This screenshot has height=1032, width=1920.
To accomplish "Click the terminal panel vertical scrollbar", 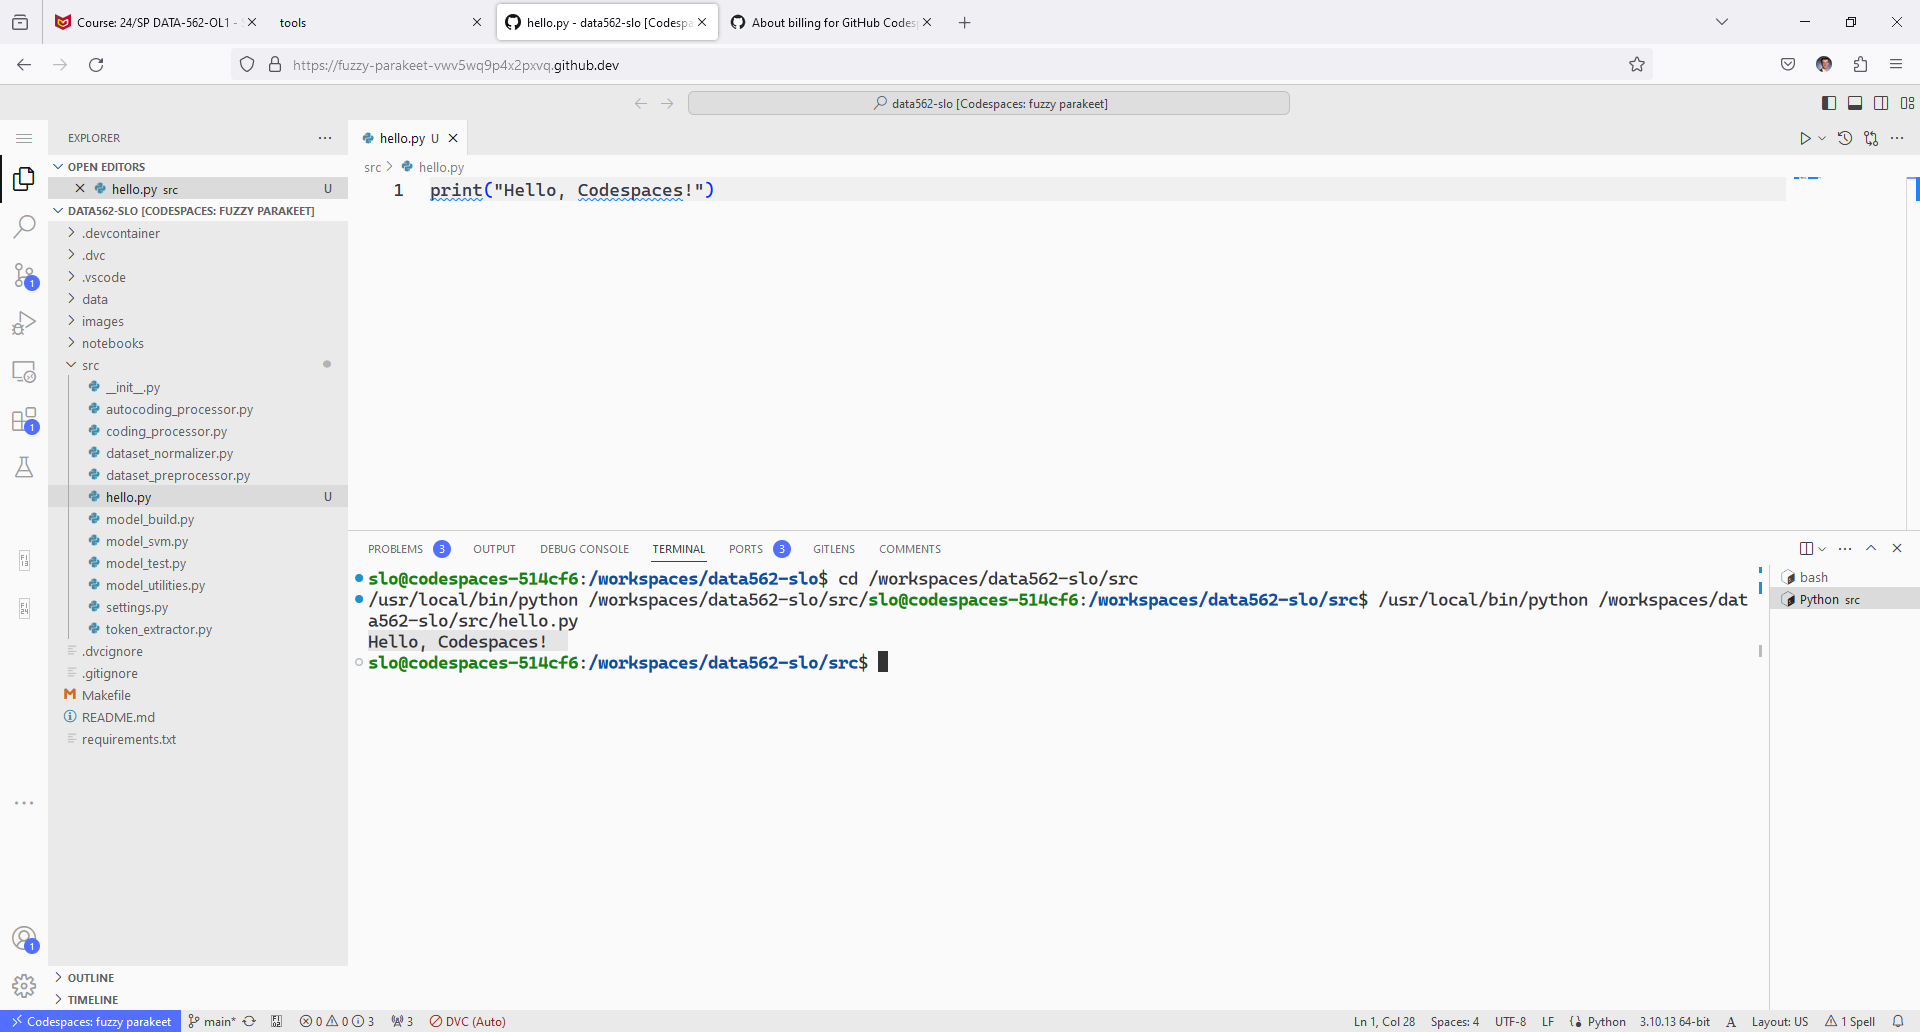I will [1760, 650].
